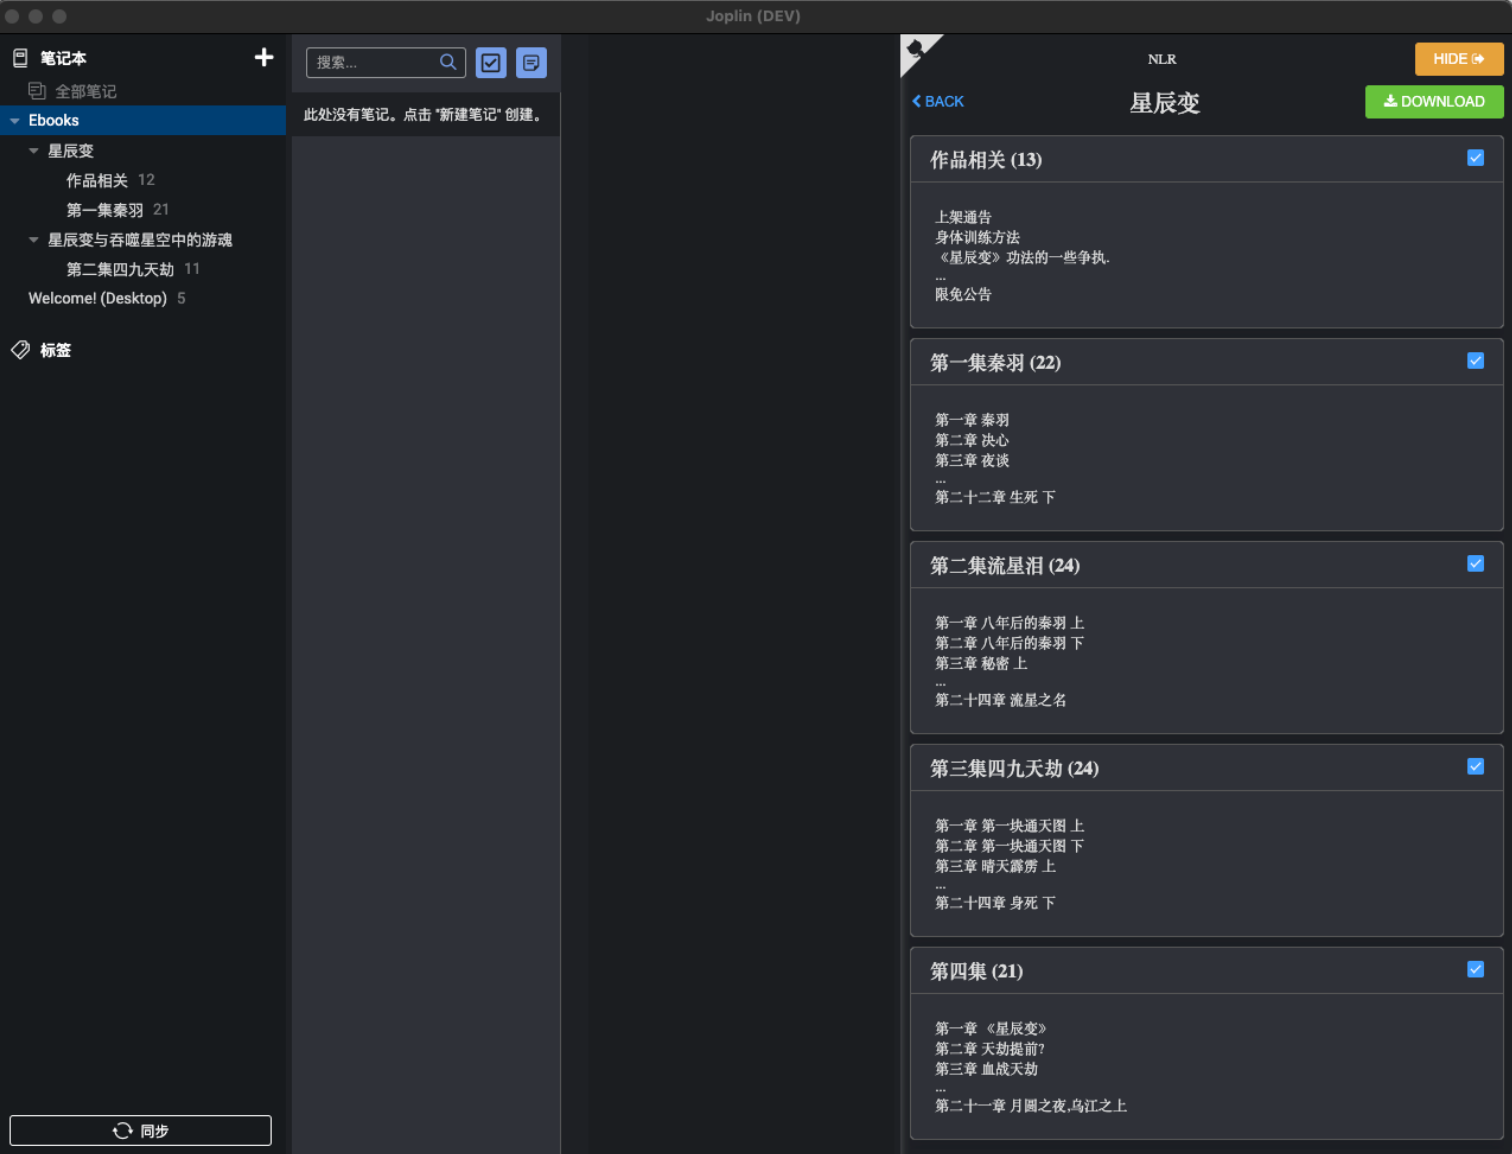Select Welcome! (Desktop) notebook
This screenshot has height=1154, width=1512.
pos(97,298)
